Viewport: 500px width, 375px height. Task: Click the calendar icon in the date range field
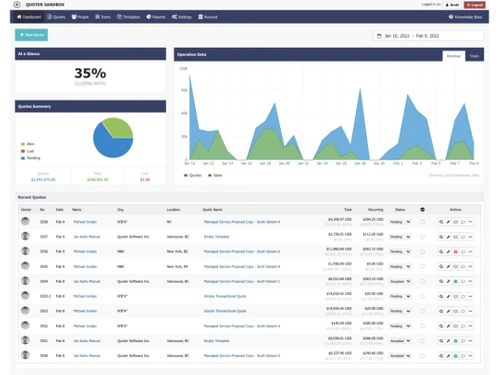click(x=379, y=36)
